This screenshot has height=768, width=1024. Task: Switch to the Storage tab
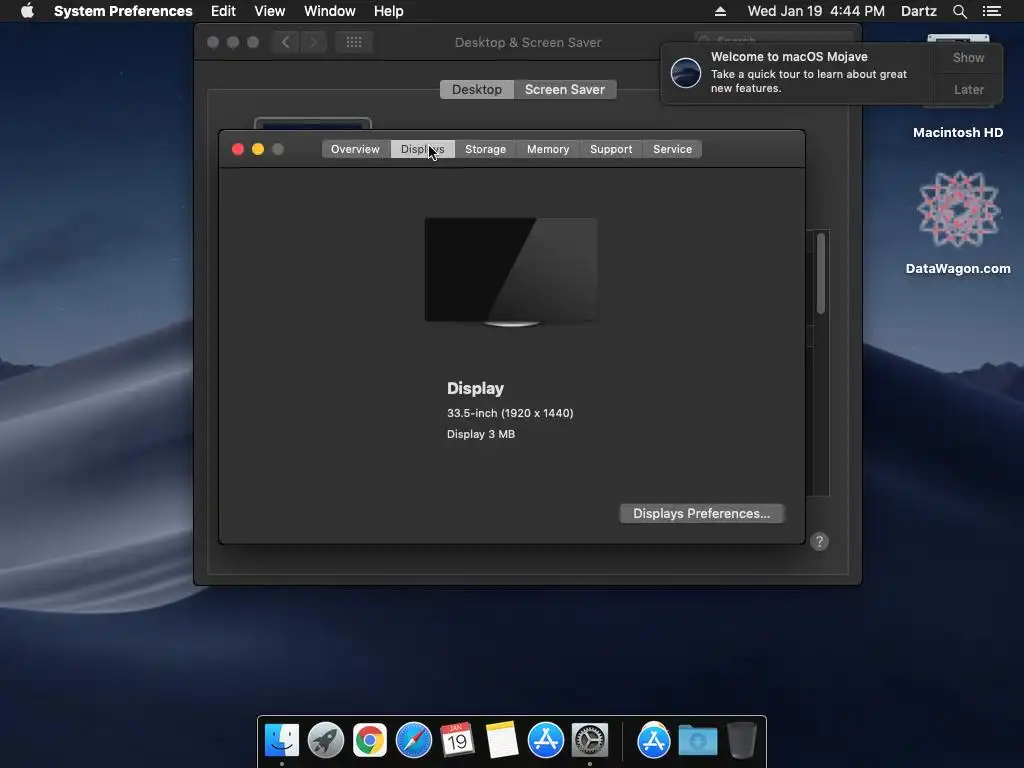(x=485, y=150)
